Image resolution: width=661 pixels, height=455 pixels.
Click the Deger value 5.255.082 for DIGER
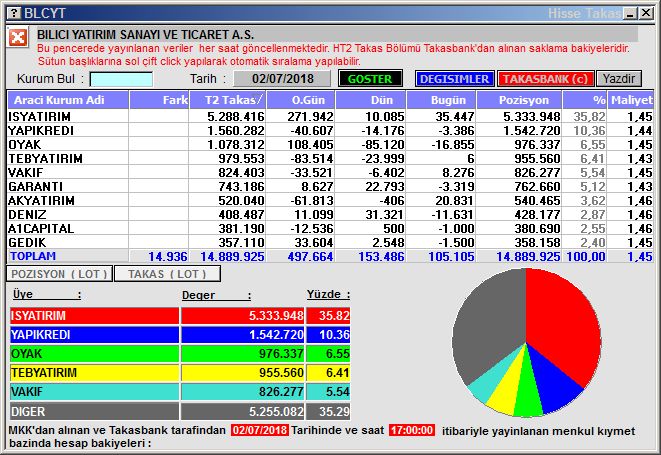point(276,412)
